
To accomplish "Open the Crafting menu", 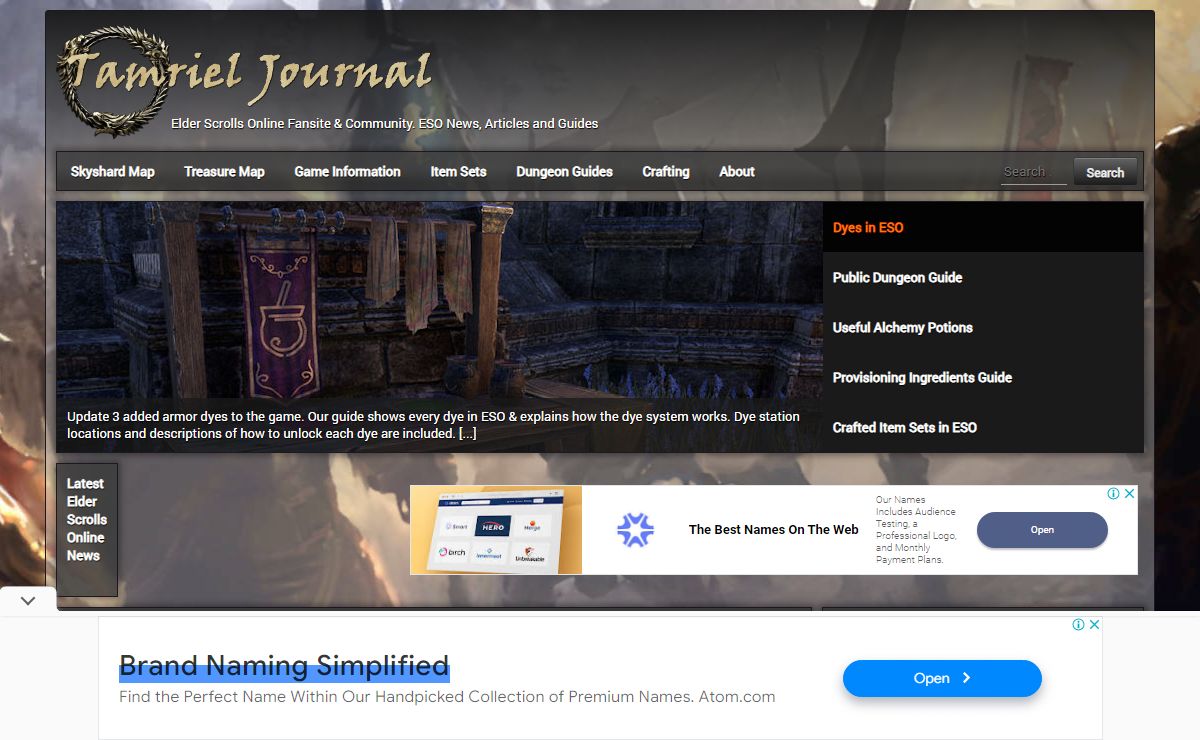I will [666, 172].
